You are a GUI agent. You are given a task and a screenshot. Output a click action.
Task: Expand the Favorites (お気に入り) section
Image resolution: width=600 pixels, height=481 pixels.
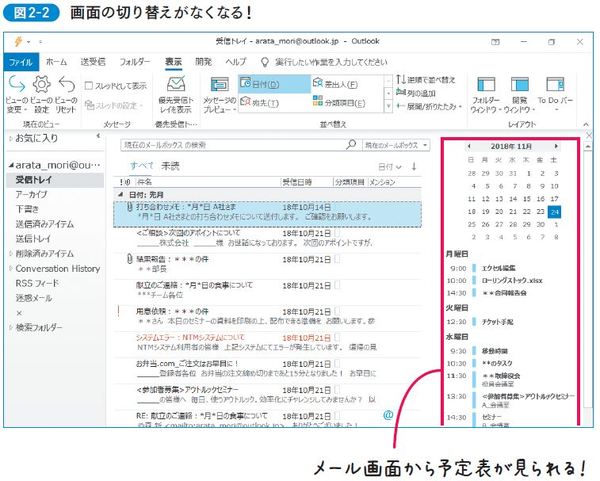tap(11, 139)
